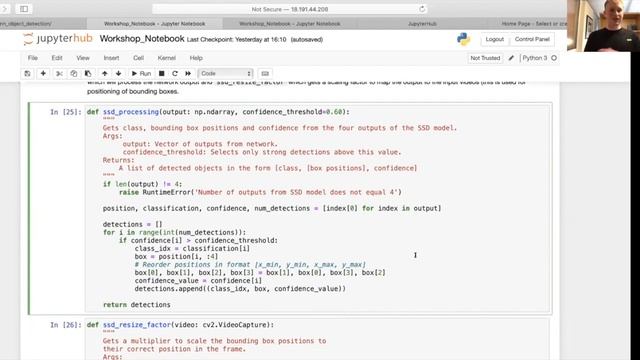
Task: Switch to first Workshop_Notebook browser tab
Action: 155,24
